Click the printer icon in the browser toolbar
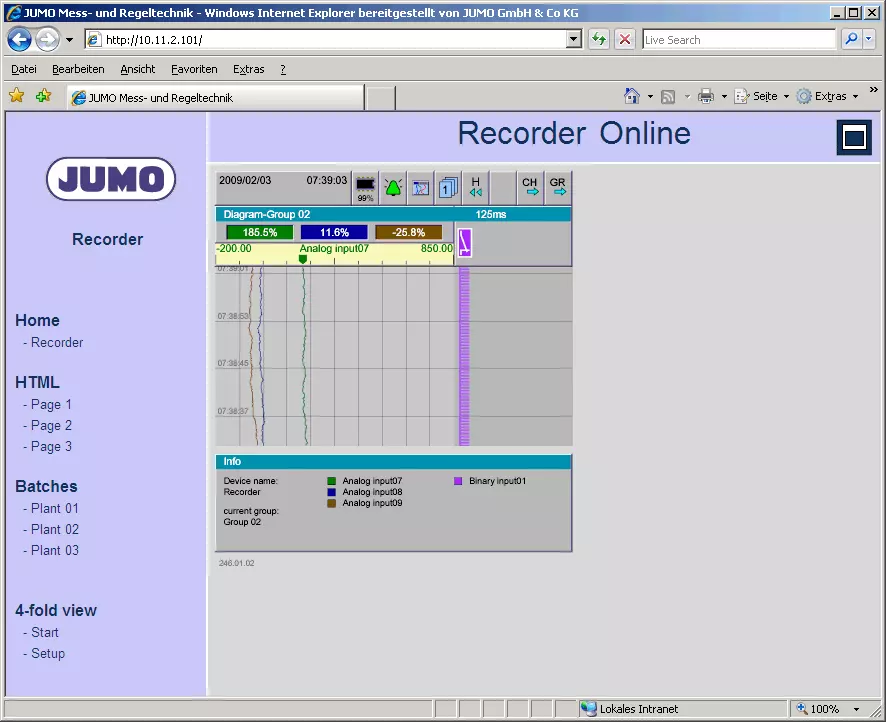This screenshot has width=886, height=722. [x=707, y=95]
